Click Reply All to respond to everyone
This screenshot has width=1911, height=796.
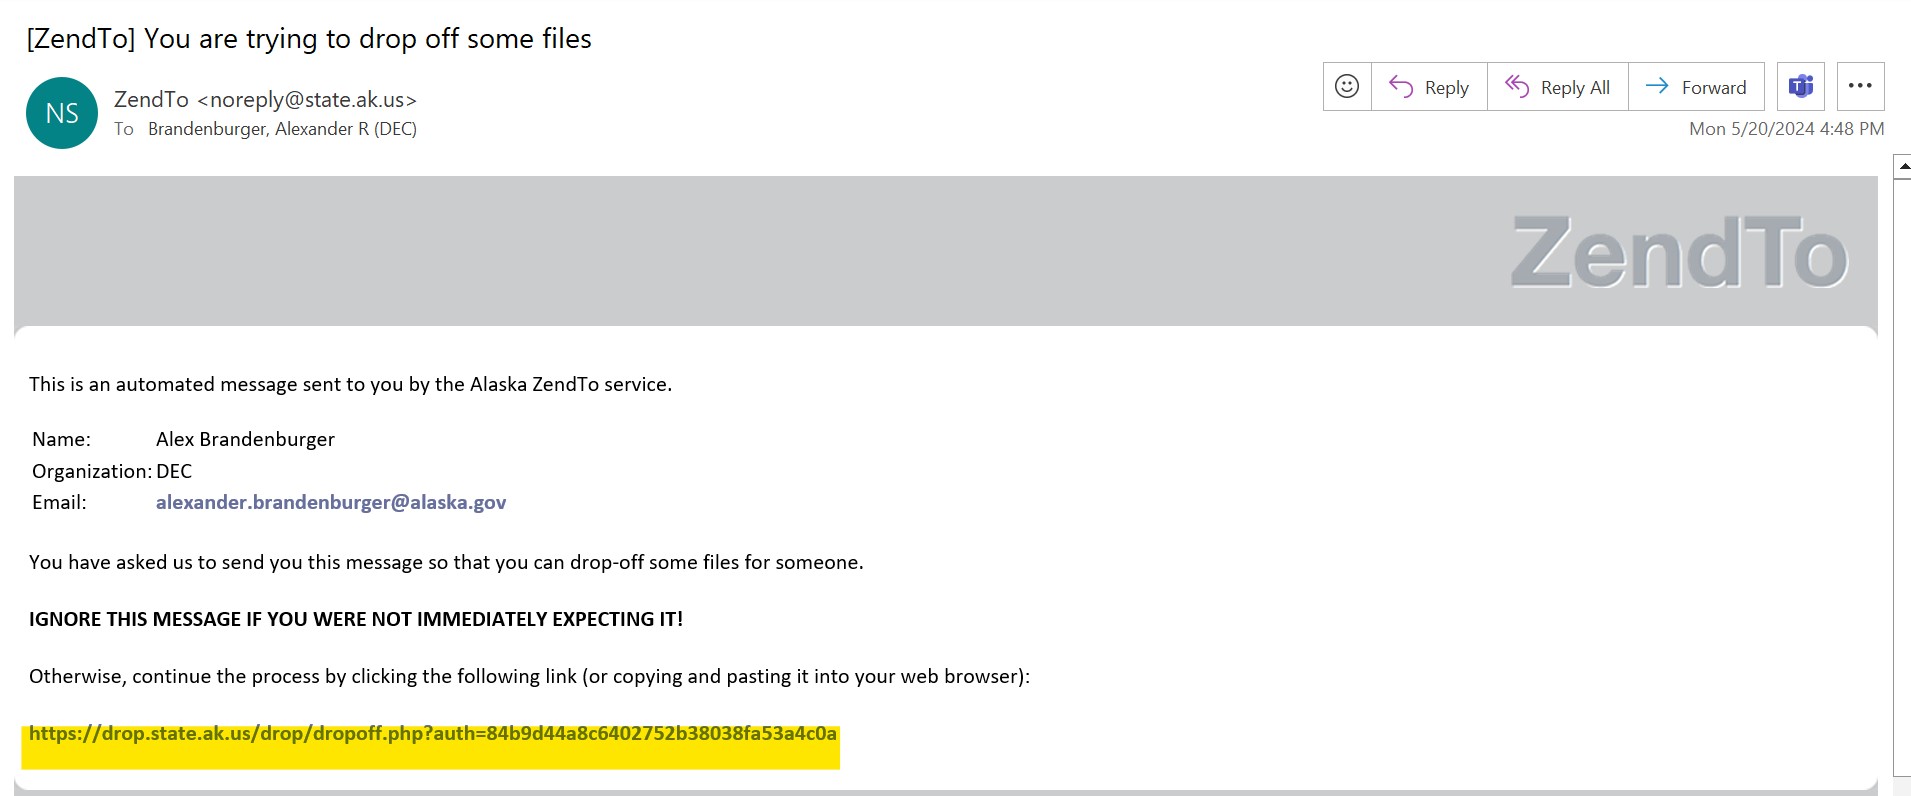coord(1558,87)
